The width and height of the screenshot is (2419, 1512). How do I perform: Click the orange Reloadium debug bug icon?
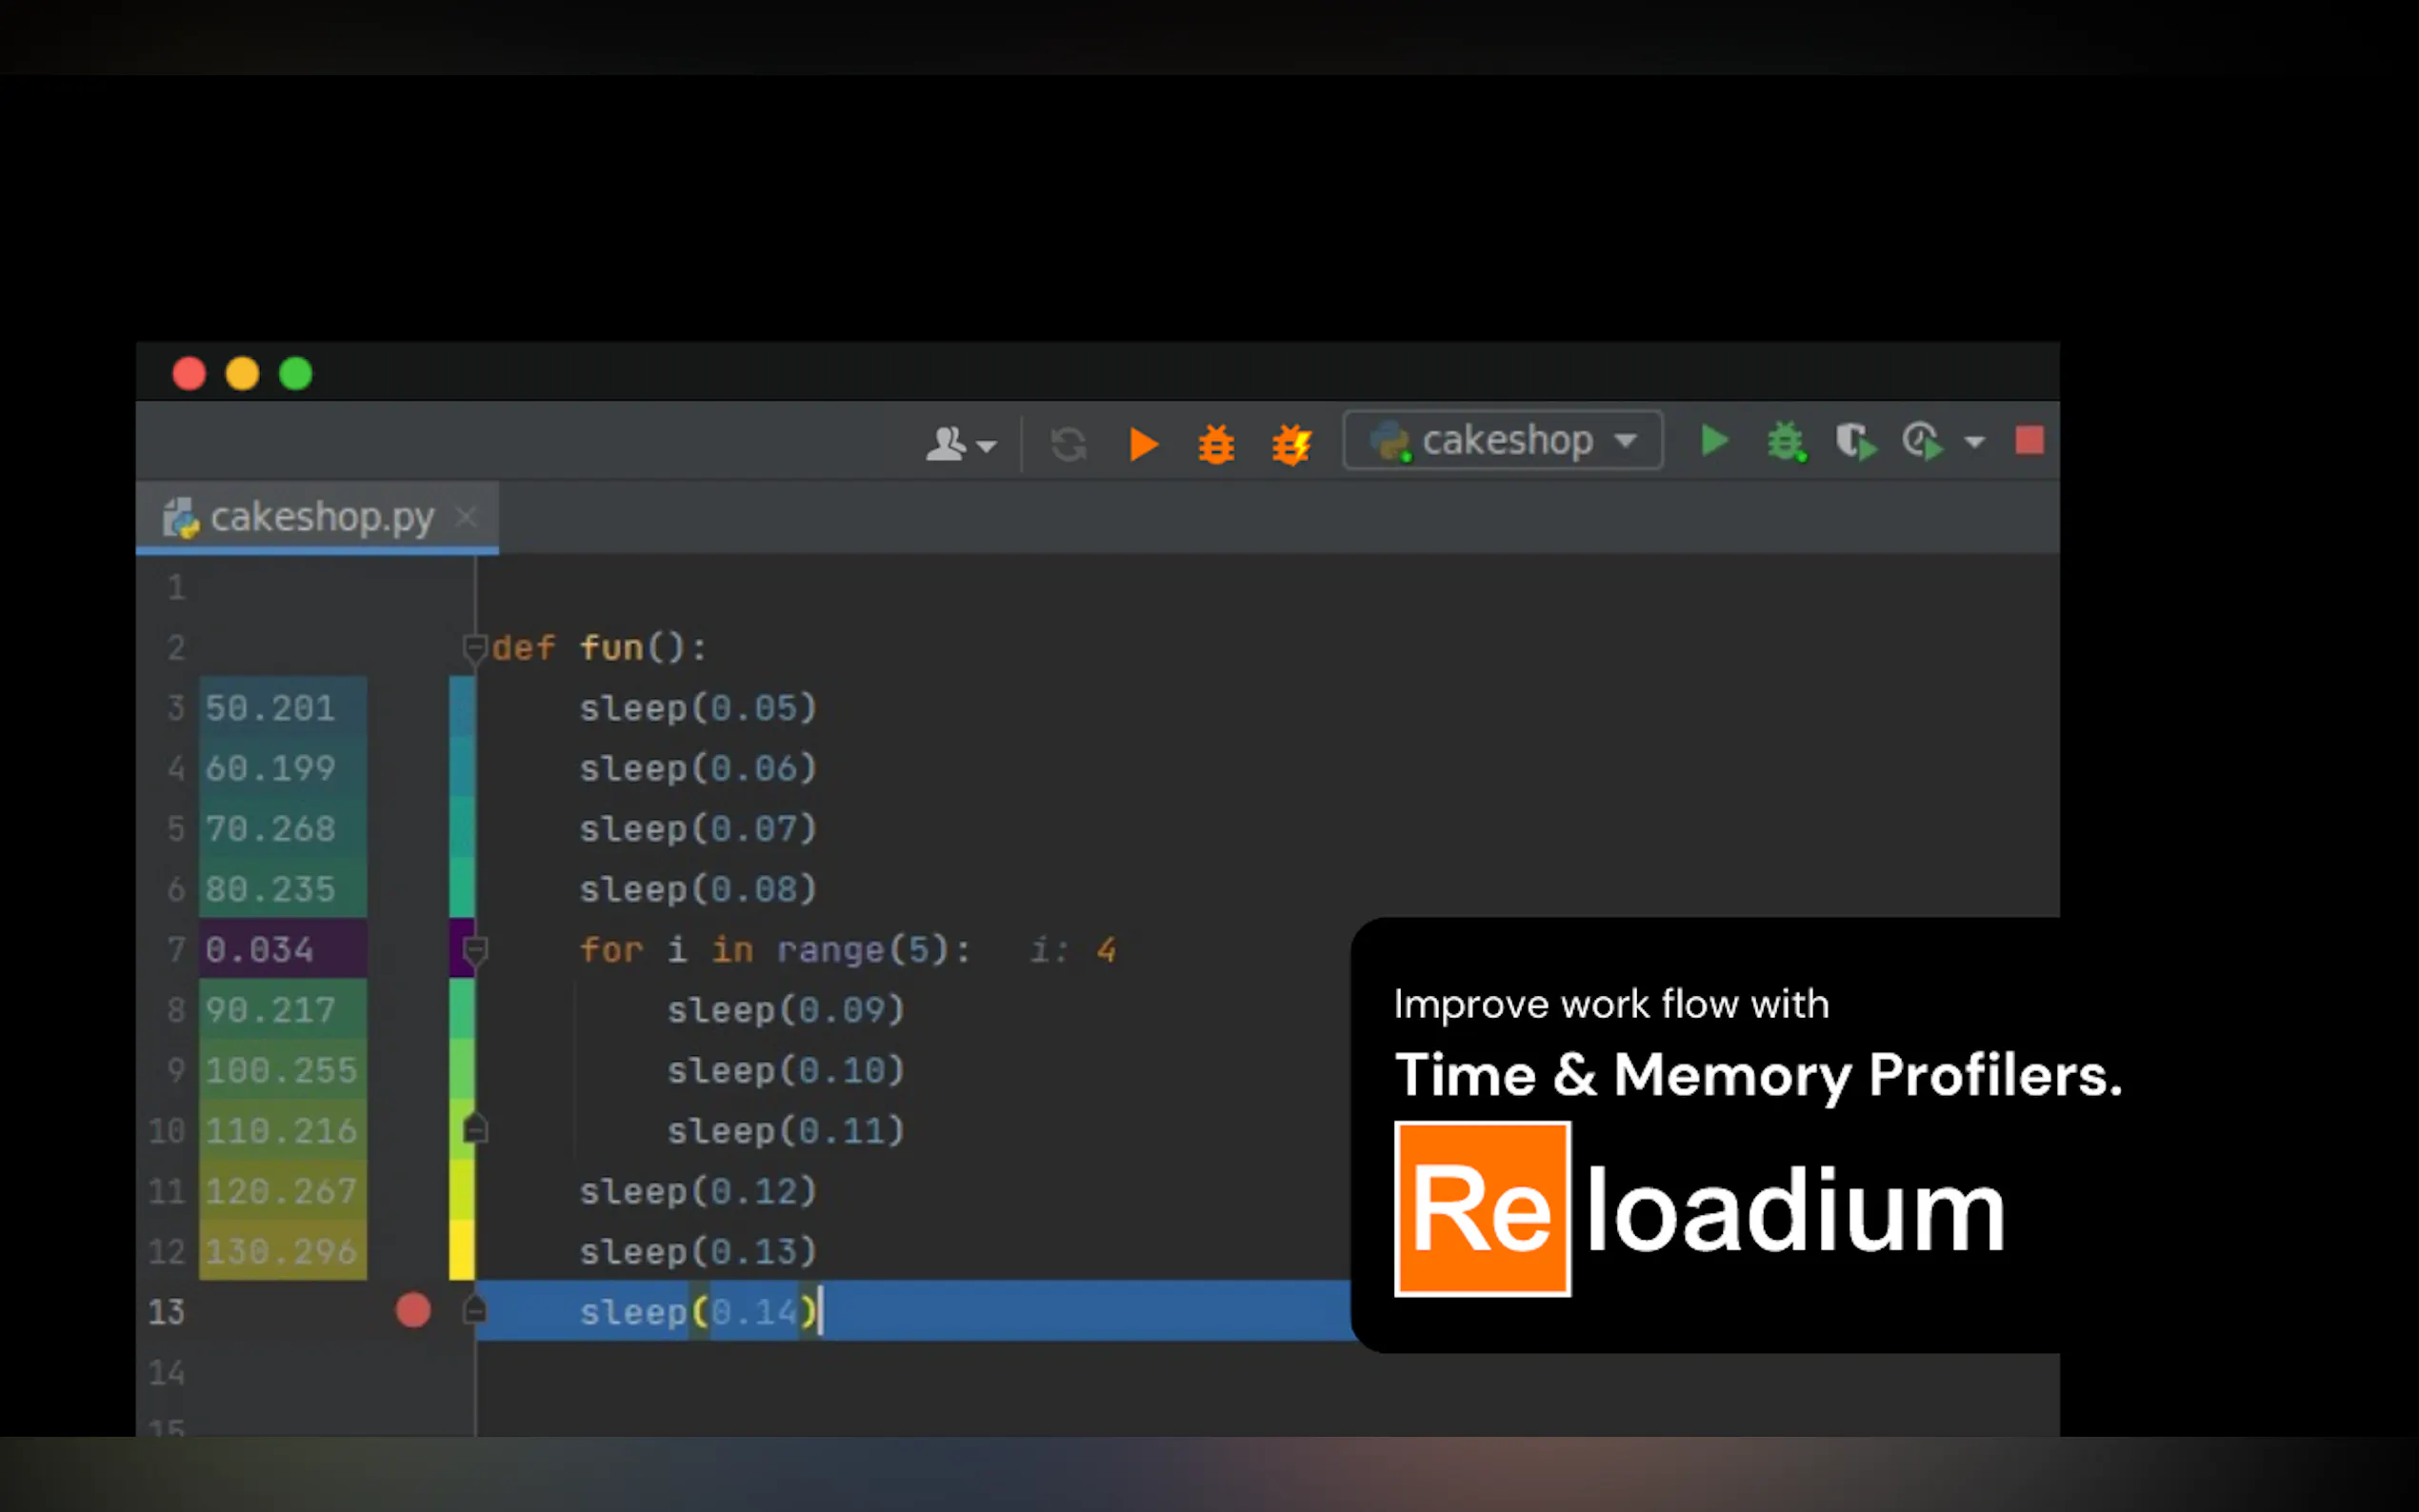pos(1216,444)
